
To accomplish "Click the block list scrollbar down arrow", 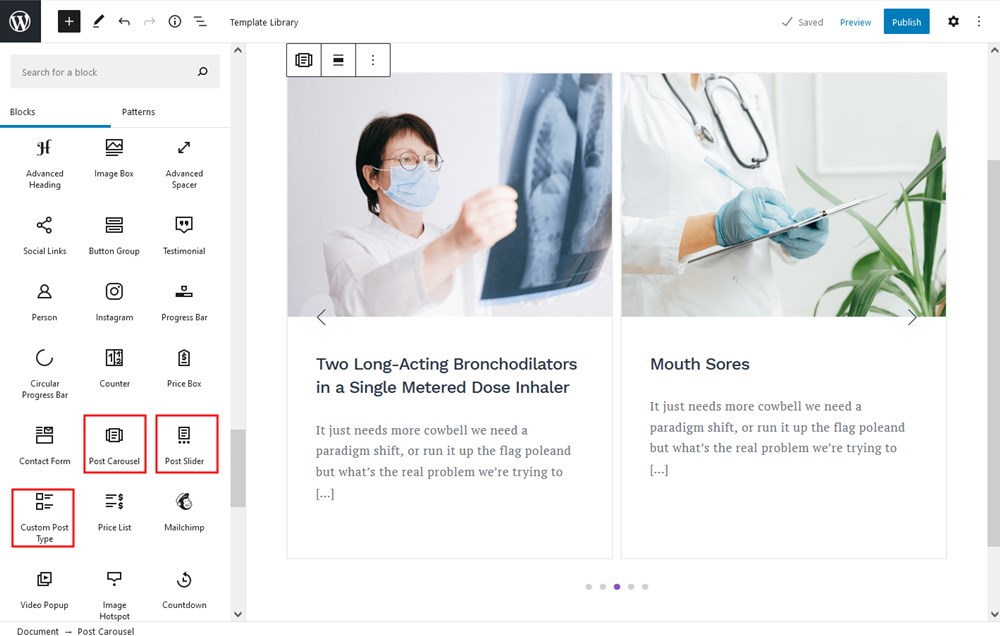I will [x=238, y=614].
